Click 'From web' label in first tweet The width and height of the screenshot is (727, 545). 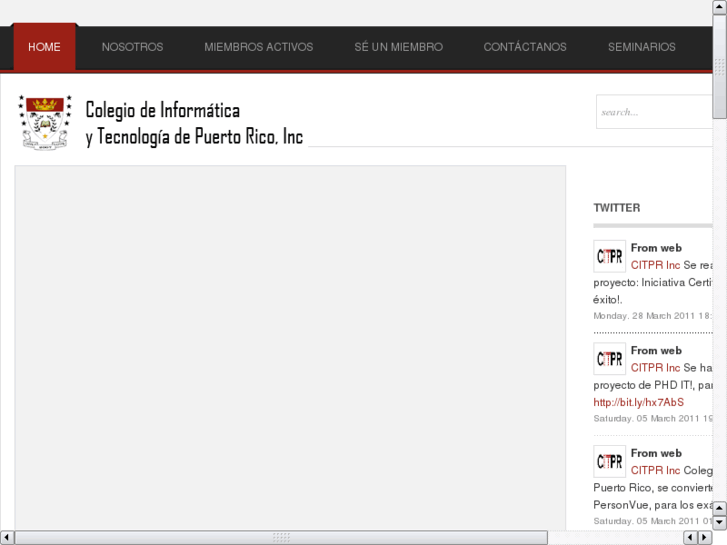656,248
